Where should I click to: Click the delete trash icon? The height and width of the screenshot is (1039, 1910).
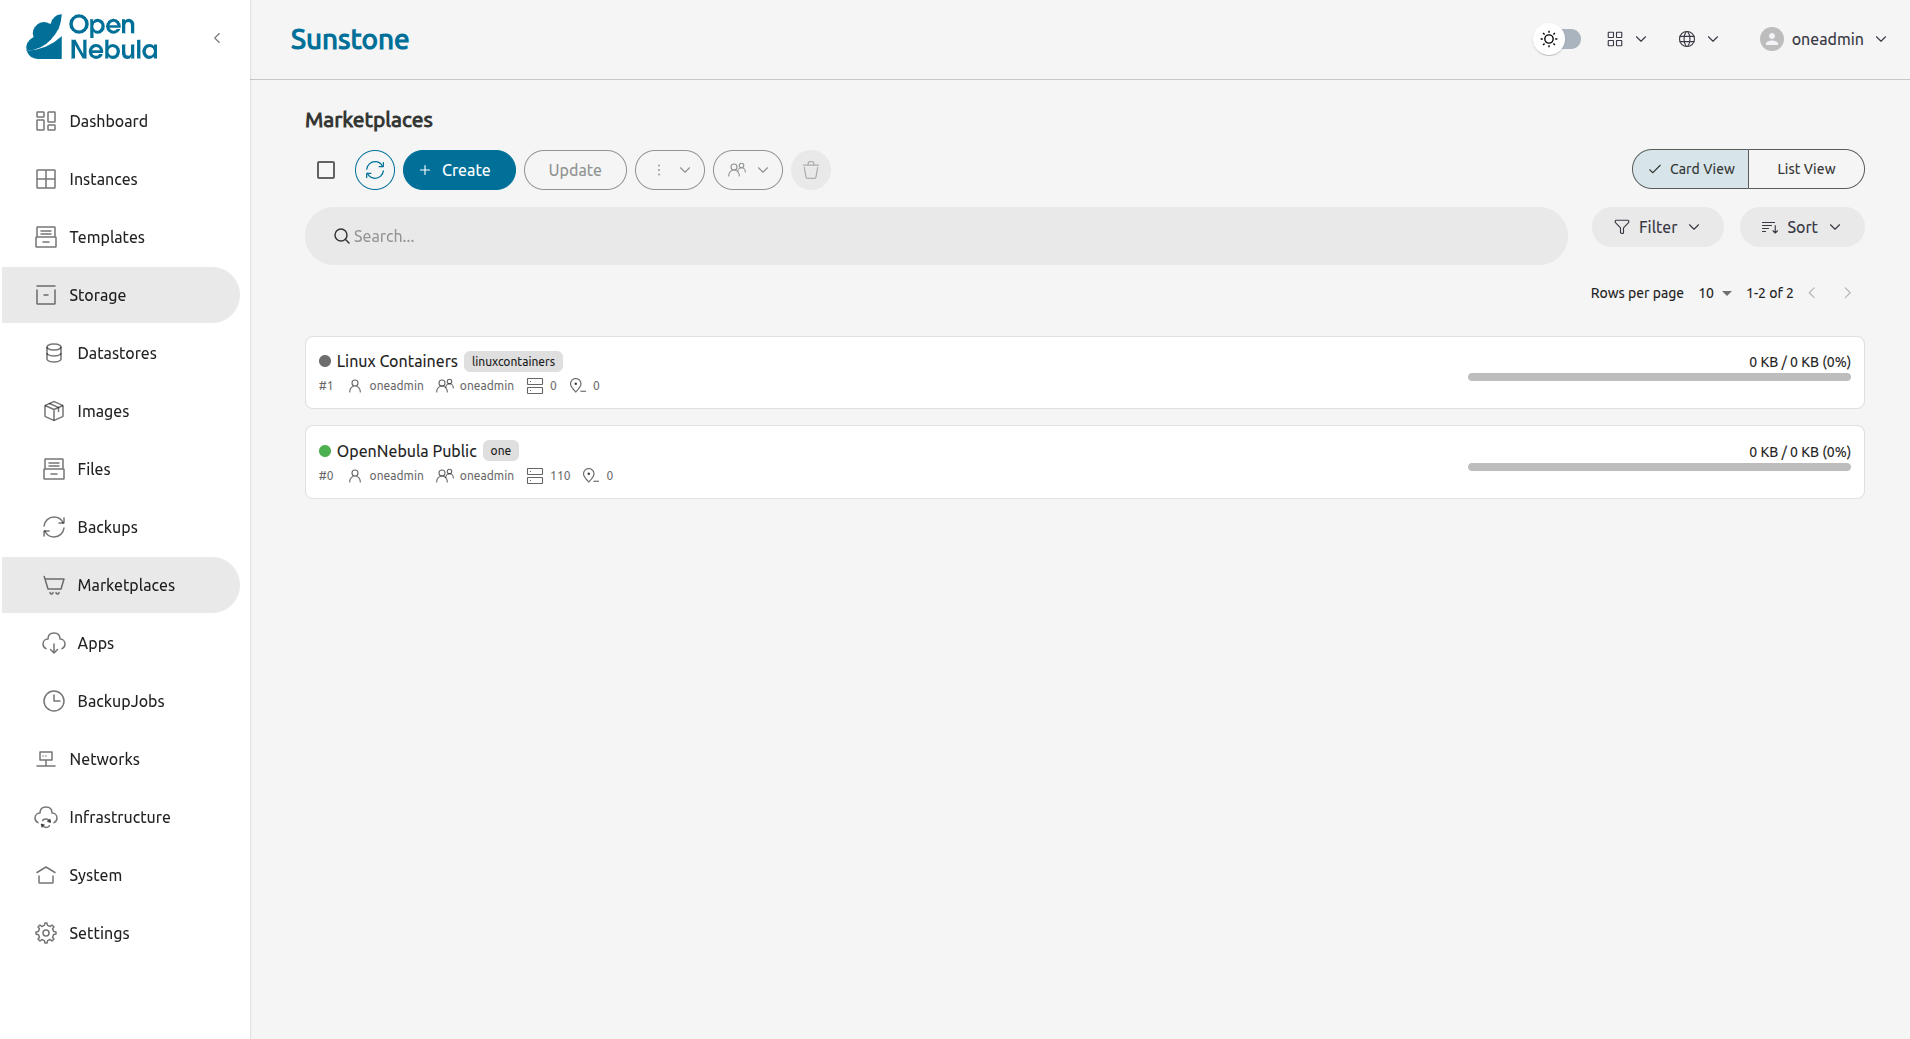coord(810,169)
